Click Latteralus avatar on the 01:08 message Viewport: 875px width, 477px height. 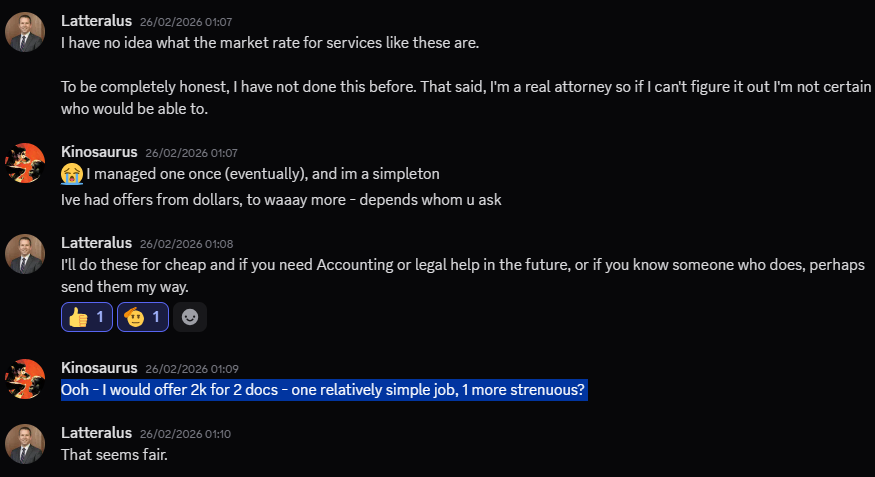(x=25, y=254)
